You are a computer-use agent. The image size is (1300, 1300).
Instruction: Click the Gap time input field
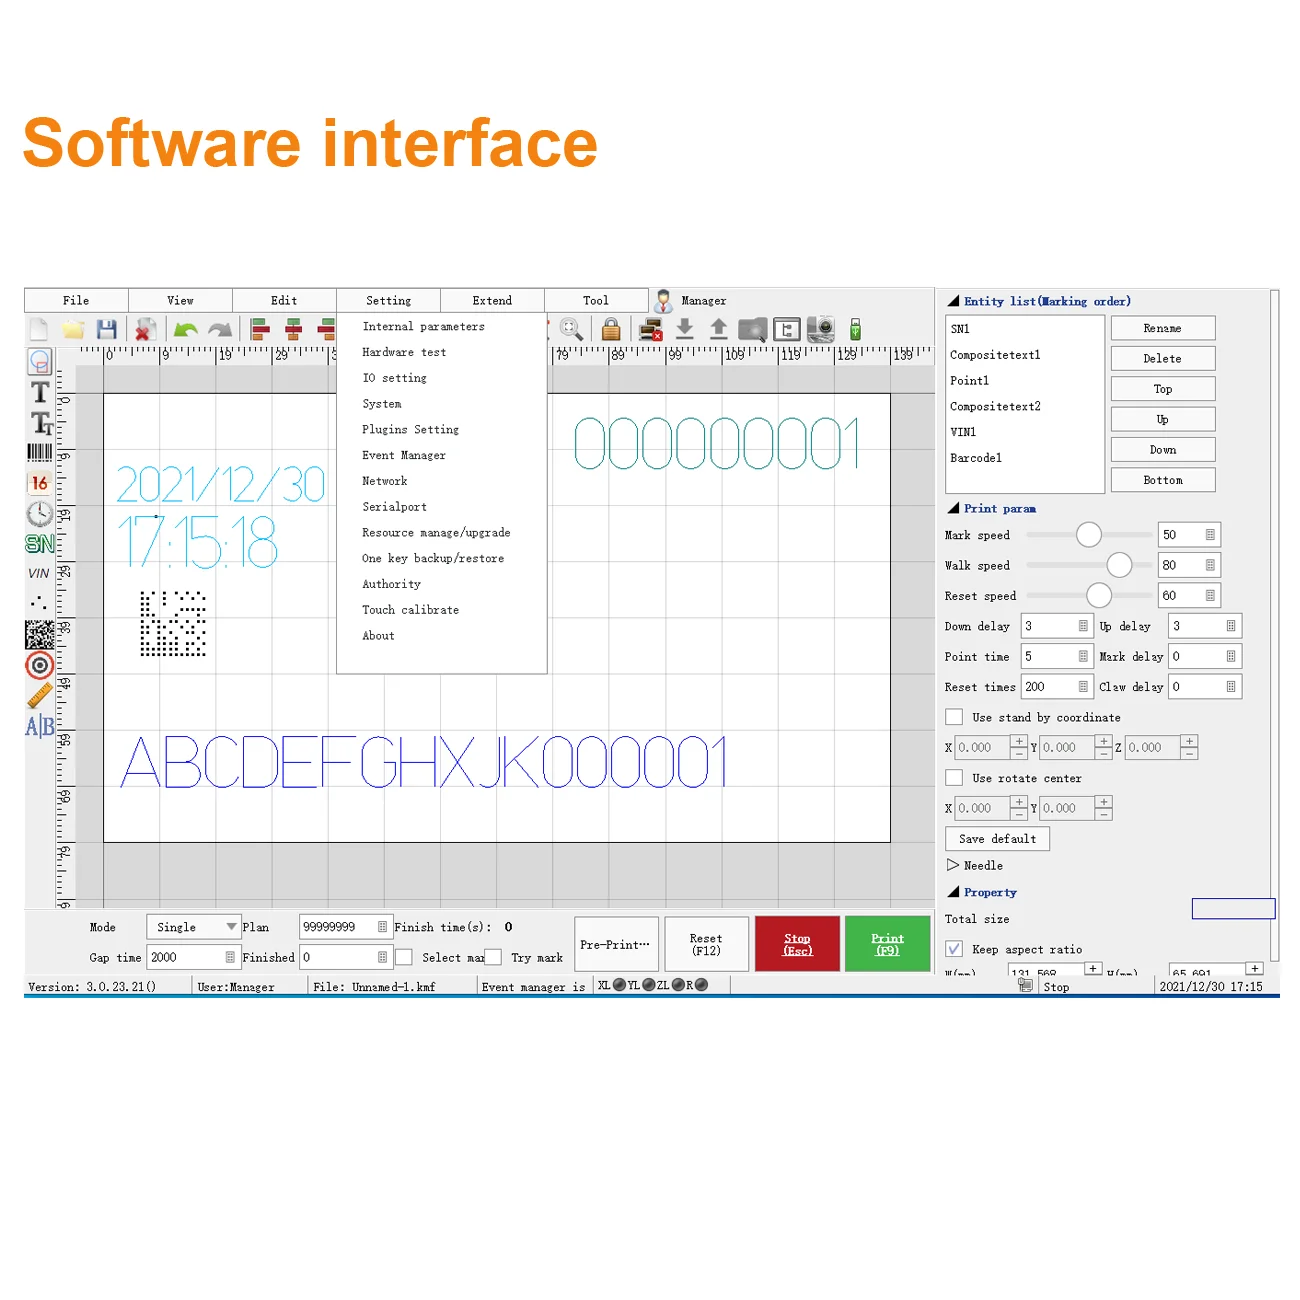coord(193,957)
